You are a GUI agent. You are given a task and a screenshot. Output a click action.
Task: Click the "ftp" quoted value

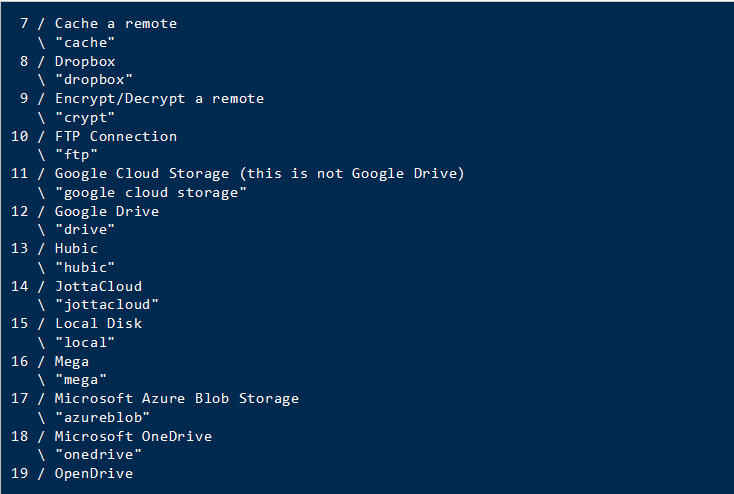point(76,154)
